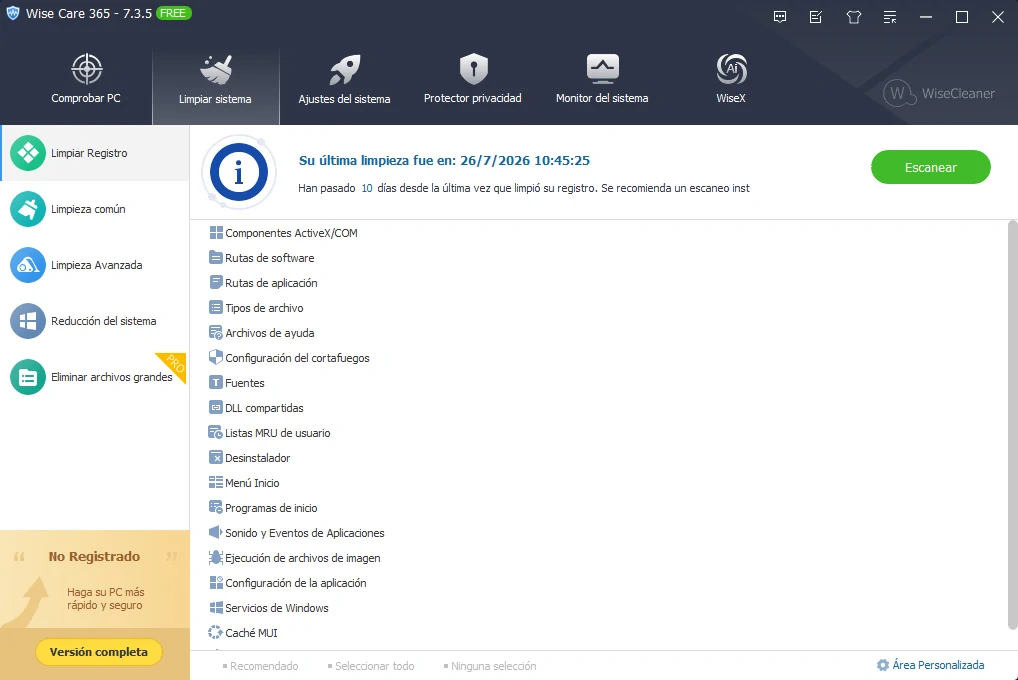Select 'Sonido y Eventos de Aplicaciones' text row
The width and height of the screenshot is (1018, 680).
coord(304,533)
